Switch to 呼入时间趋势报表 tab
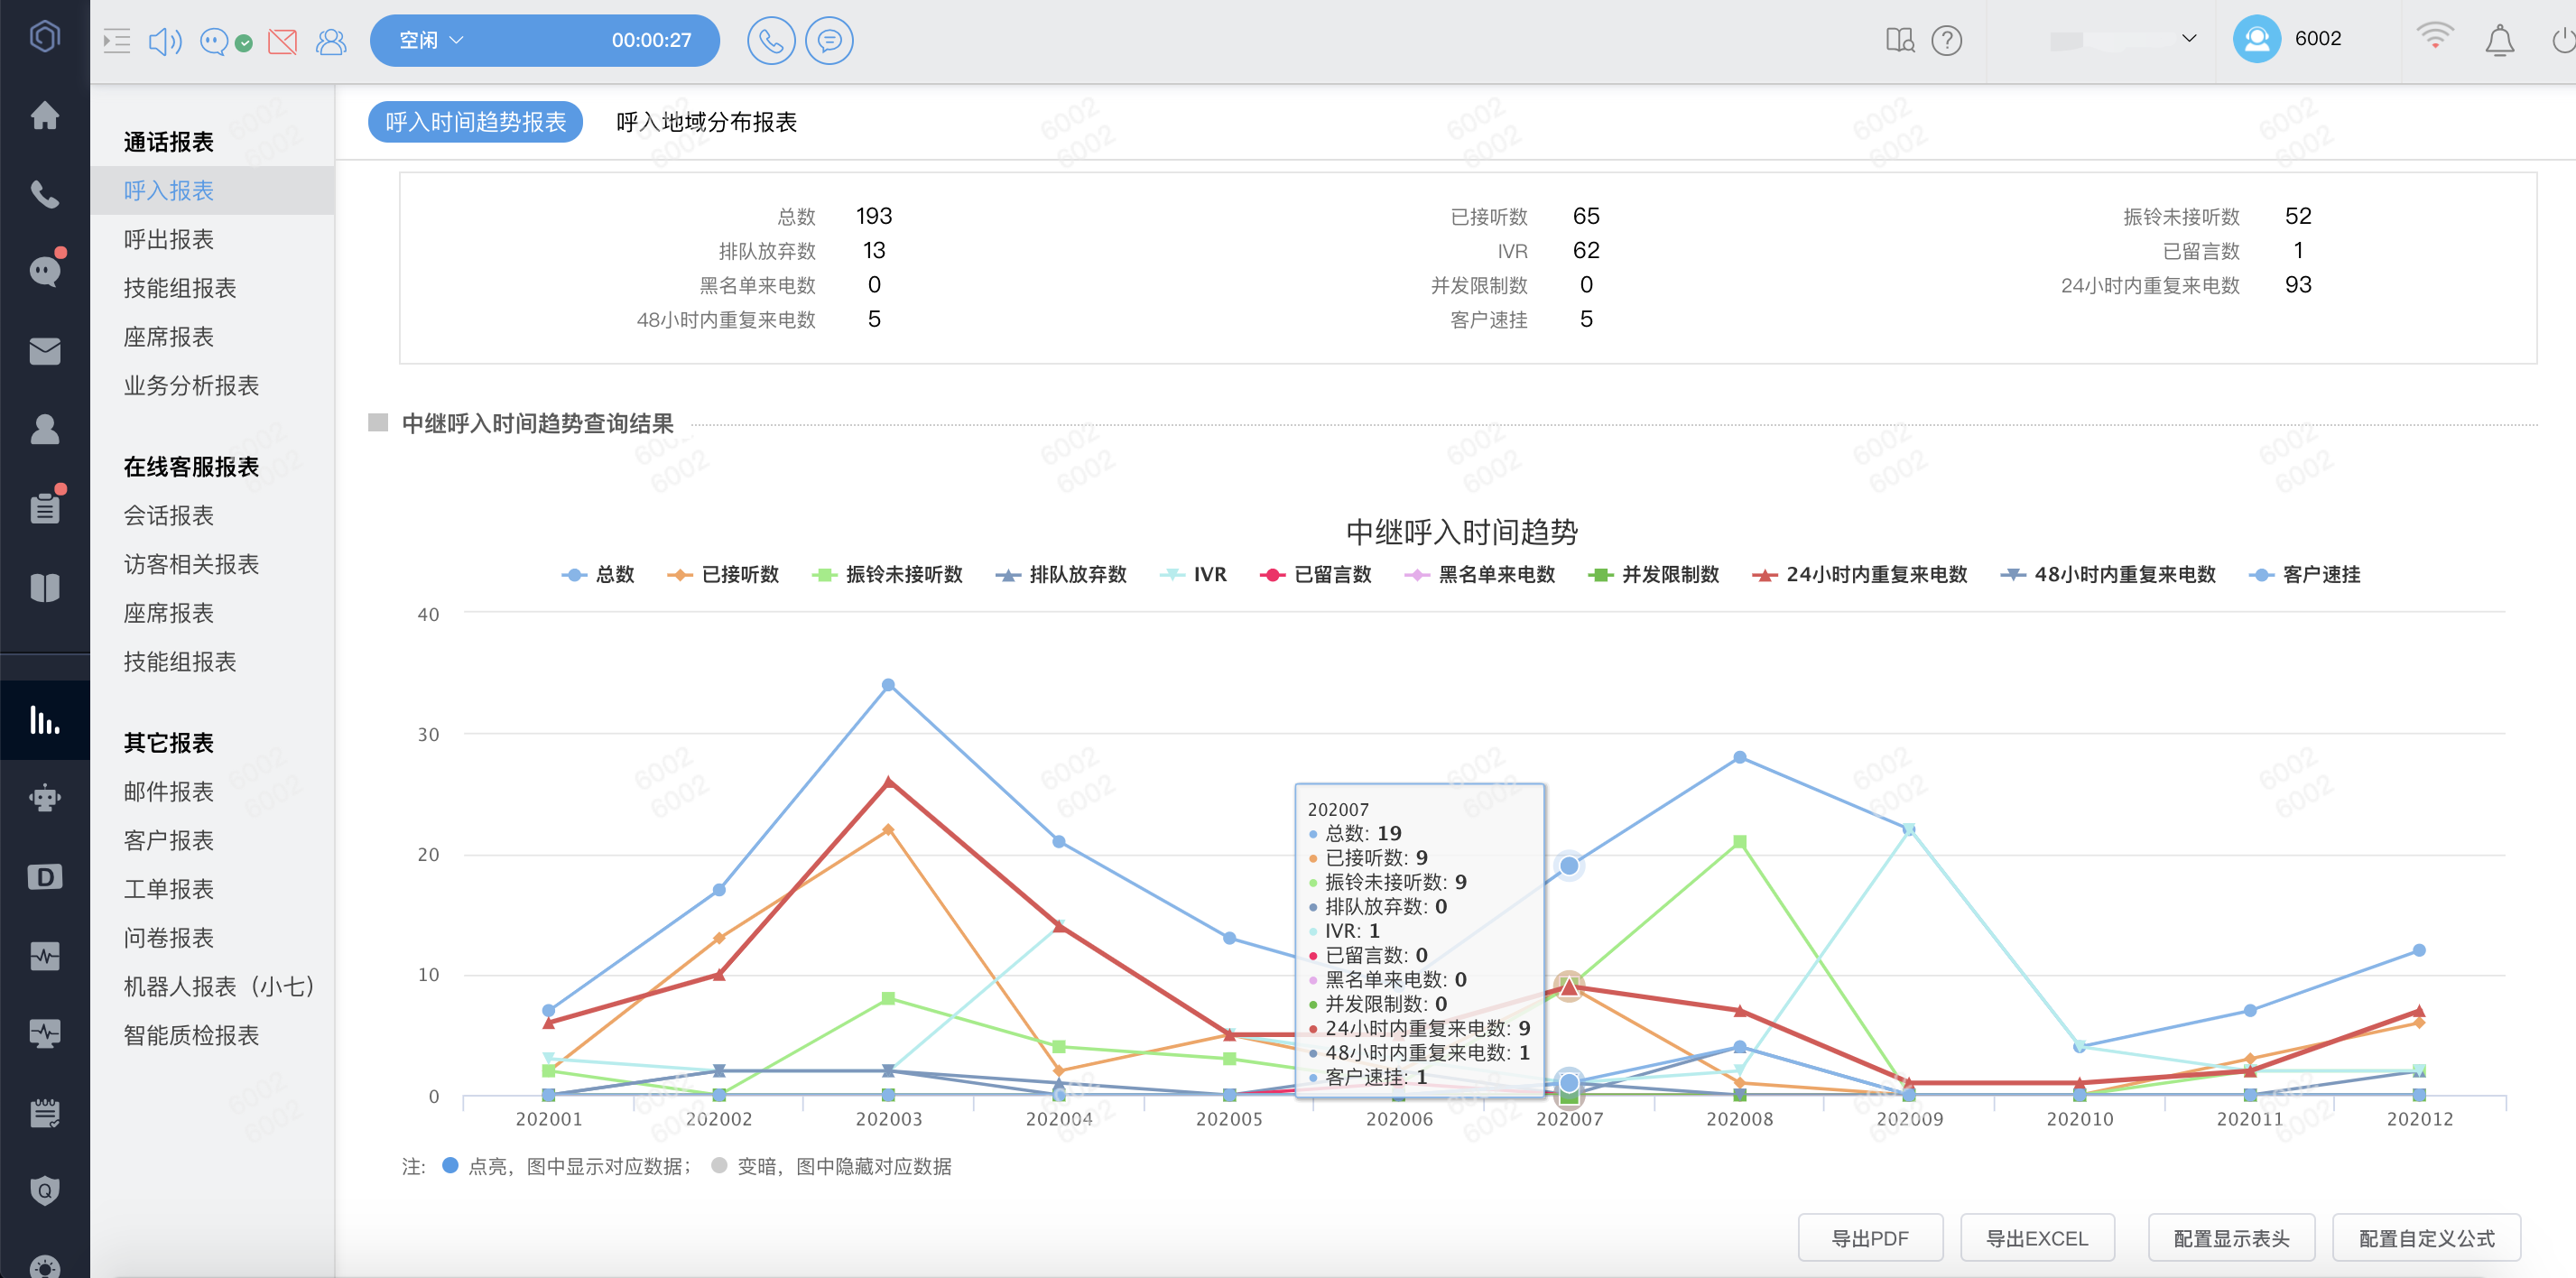 475,122
